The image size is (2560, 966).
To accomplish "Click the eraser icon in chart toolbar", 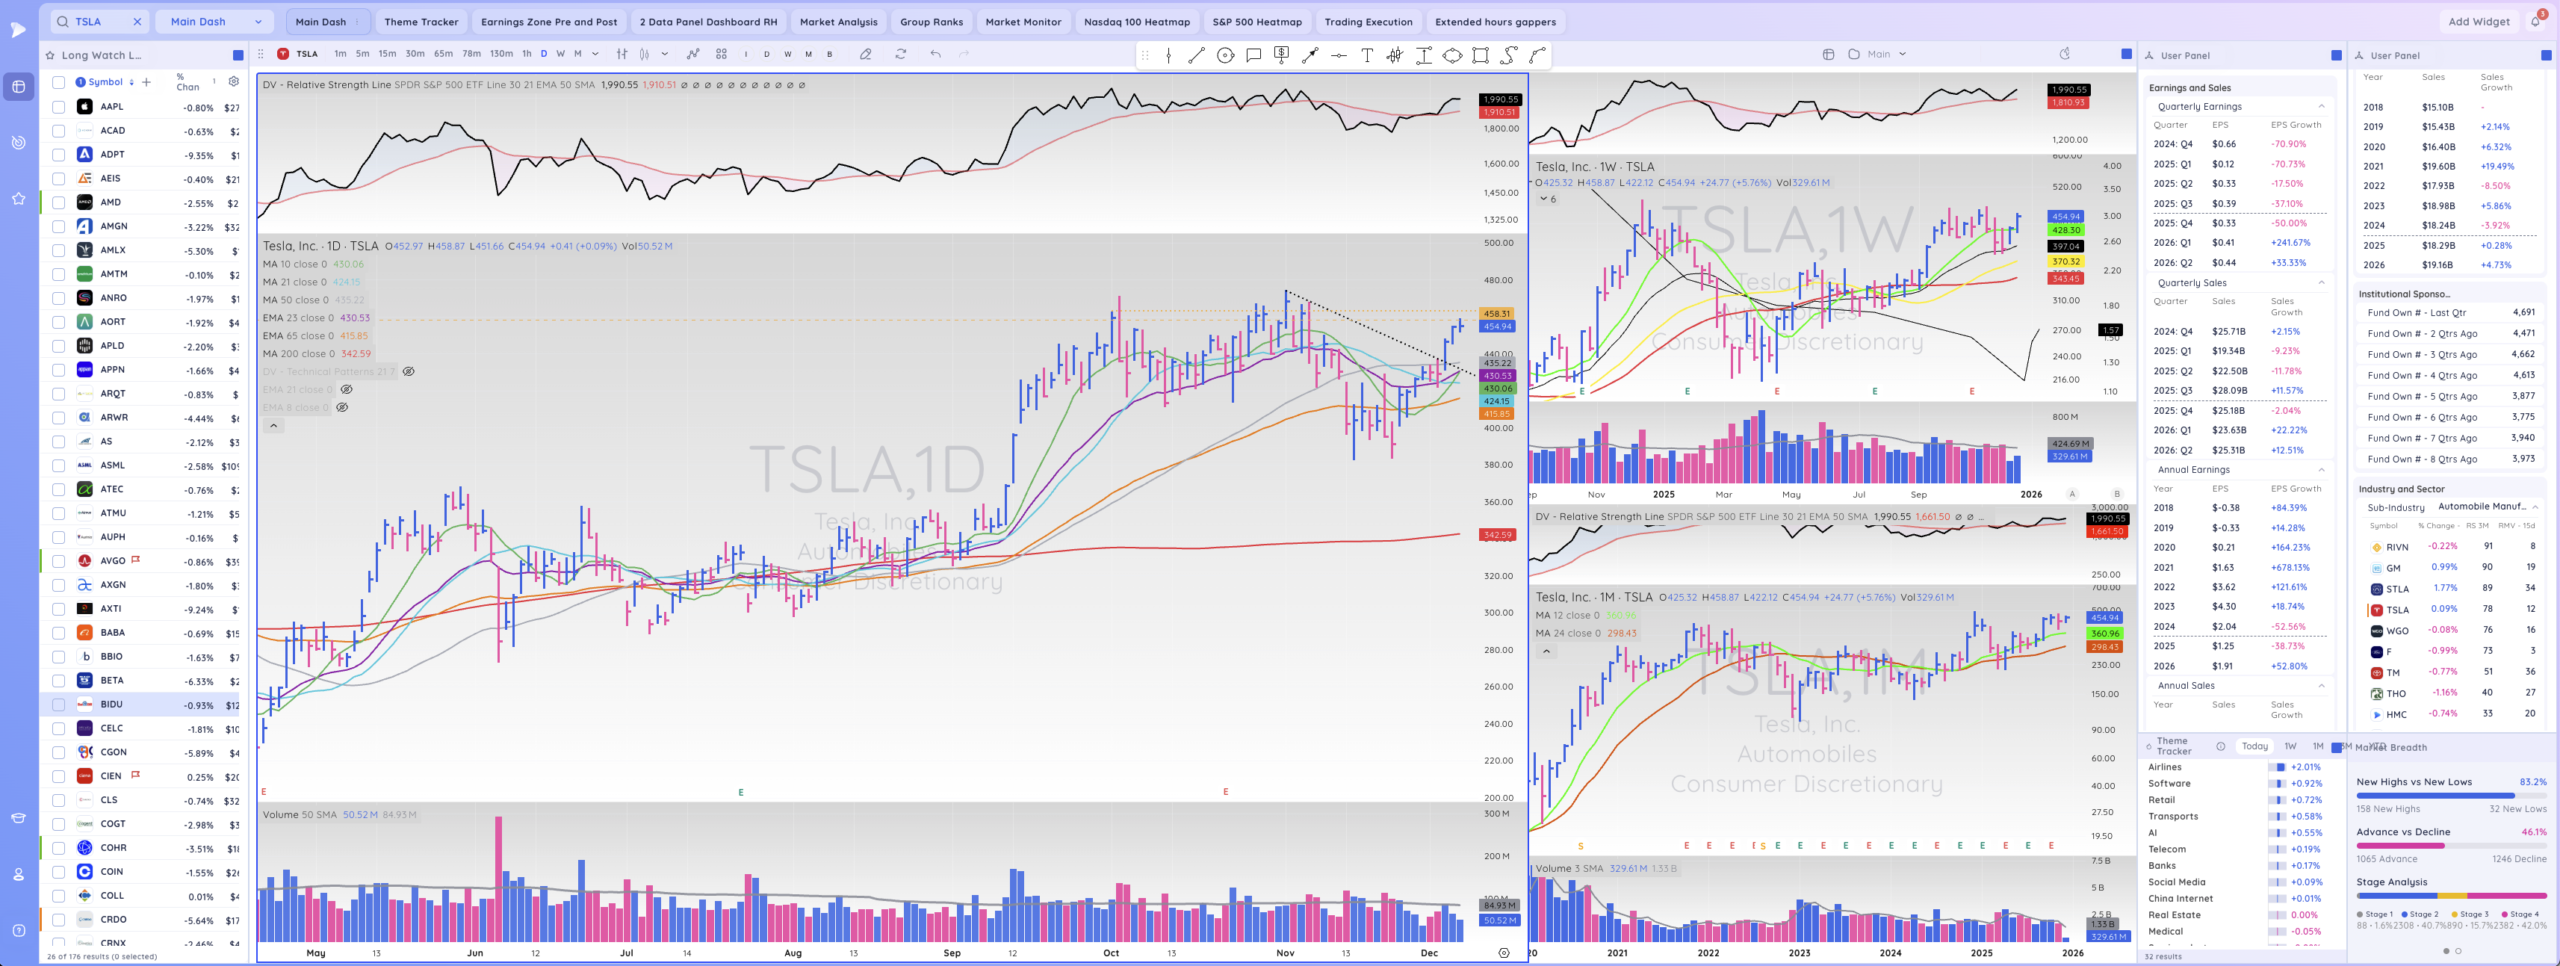I will point(866,54).
